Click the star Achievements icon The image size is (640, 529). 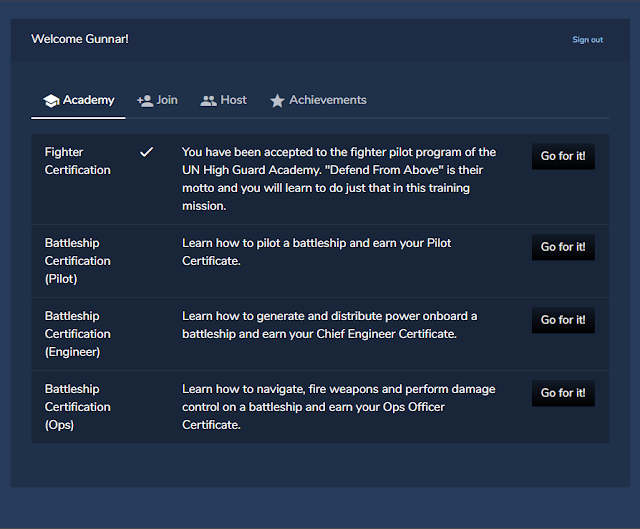[277, 101]
